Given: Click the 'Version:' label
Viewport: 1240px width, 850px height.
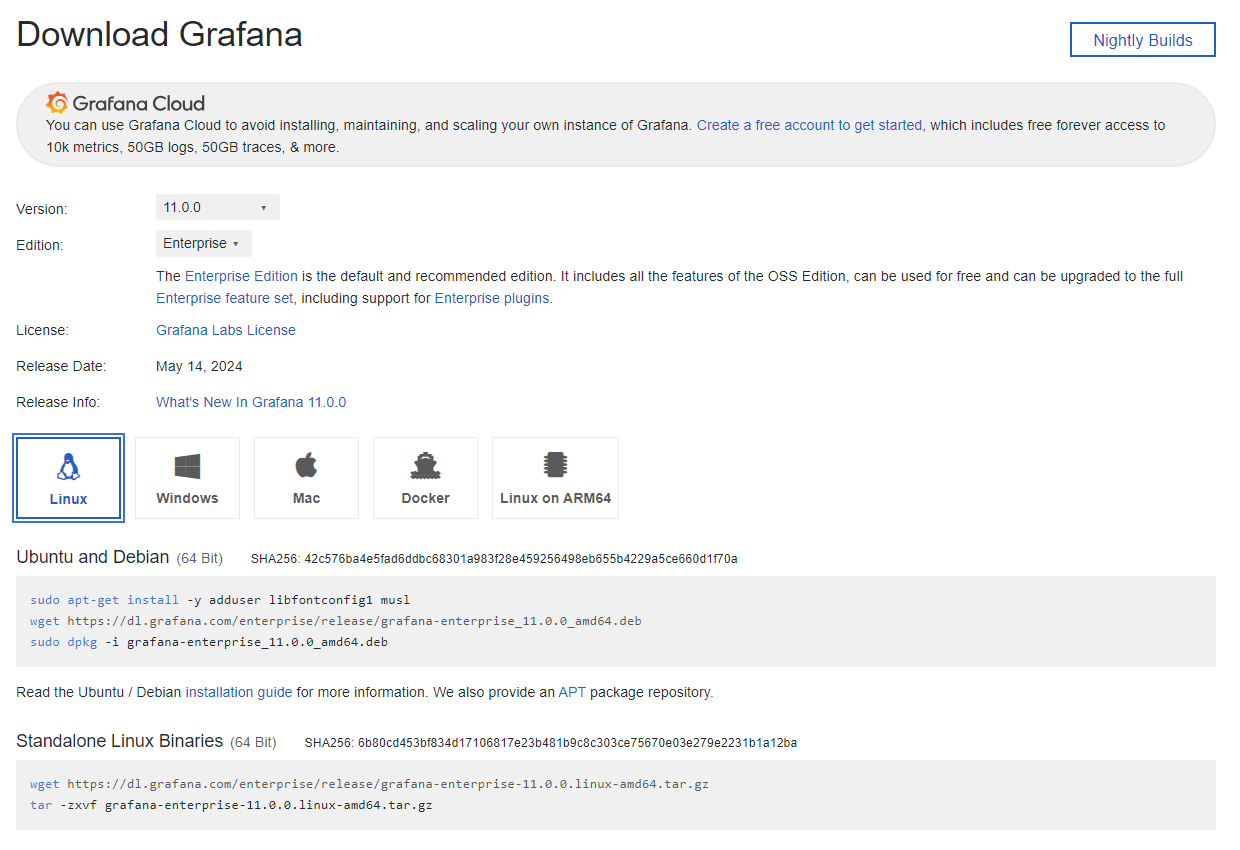Looking at the screenshot, I should click(42, 209).
